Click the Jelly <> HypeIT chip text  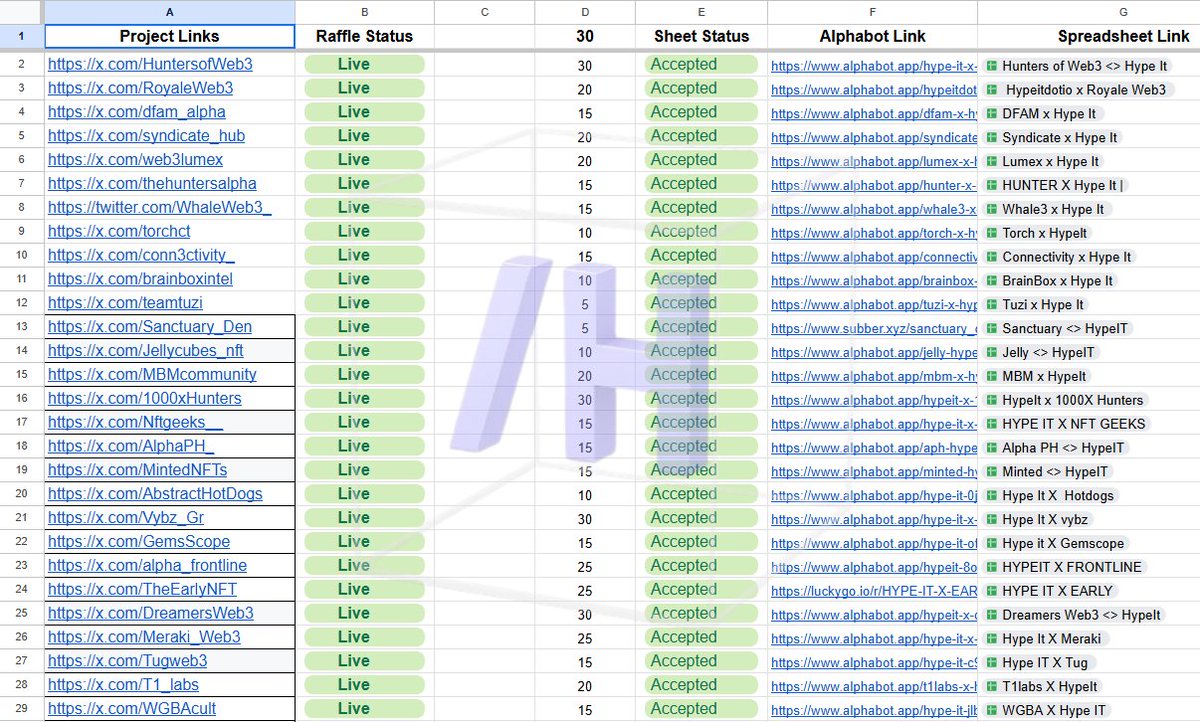pos(1048,352)
